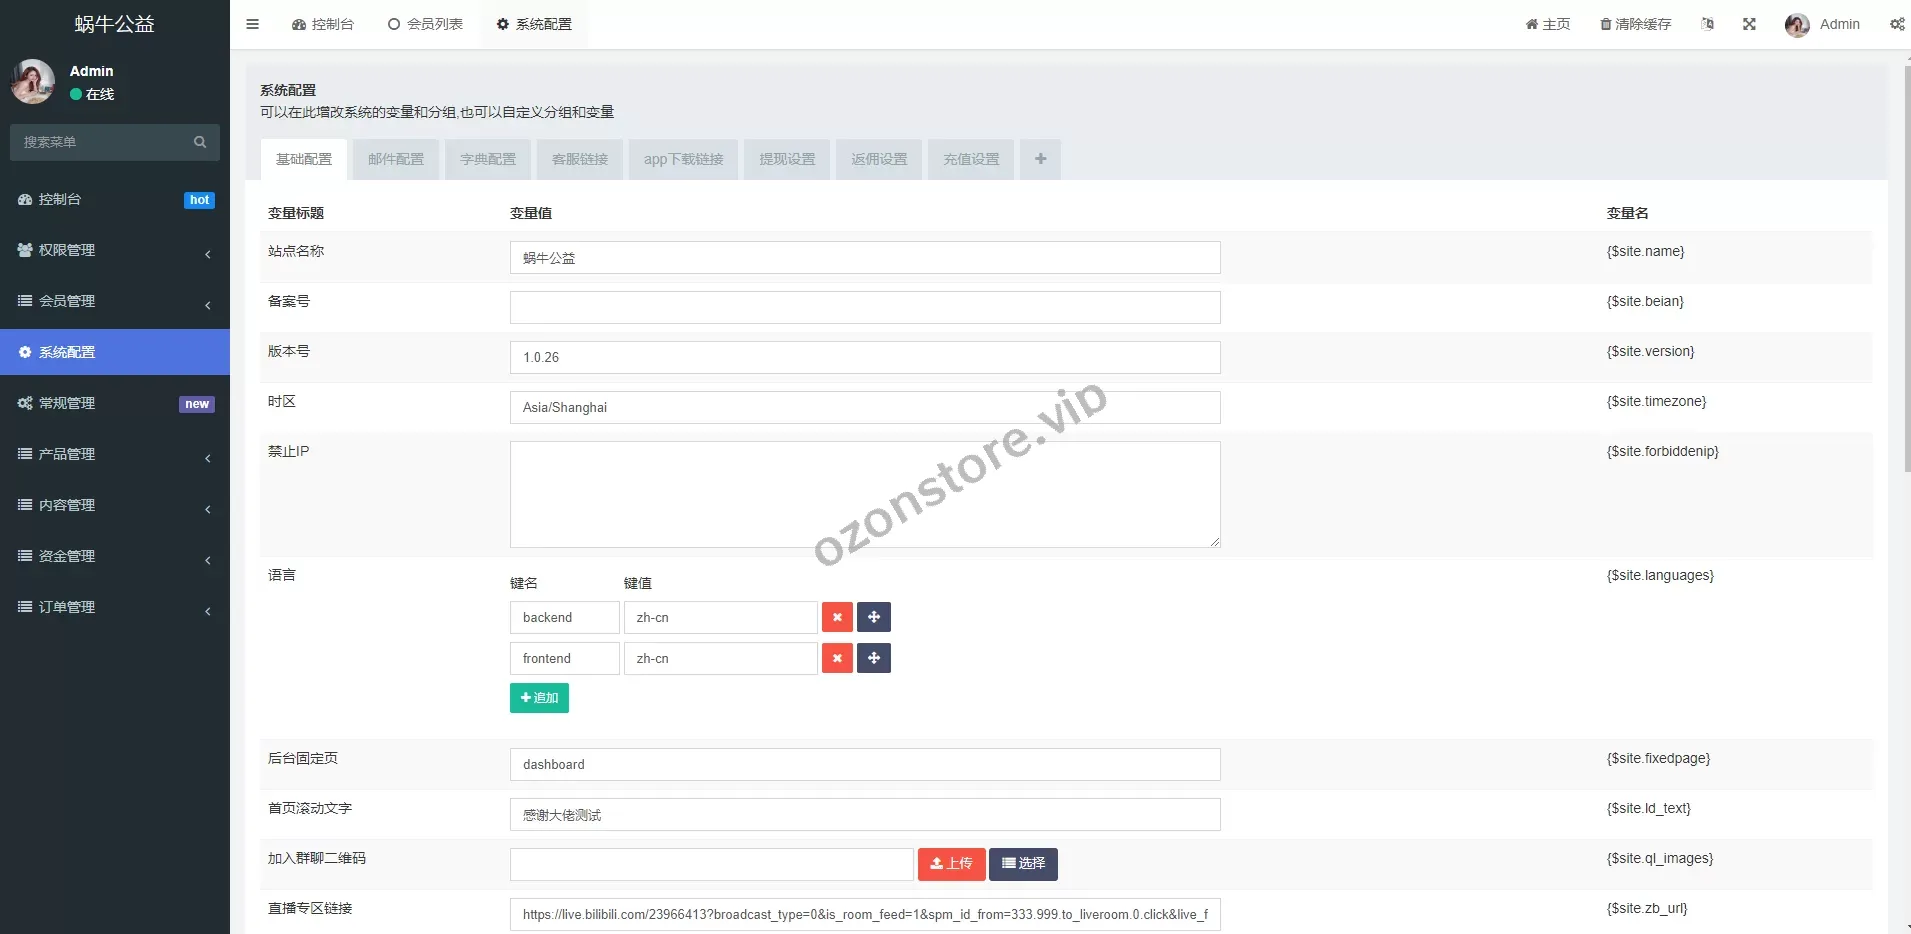
Task: Click the red 上传 upload button
Action: (x=951, y=863)
